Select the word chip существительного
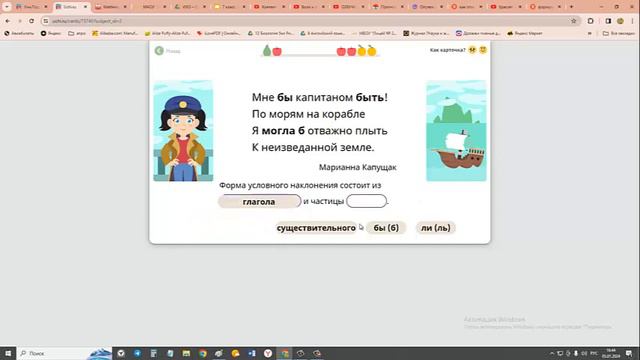The height and width of the screenshot is (360, 640). [316, 228]
